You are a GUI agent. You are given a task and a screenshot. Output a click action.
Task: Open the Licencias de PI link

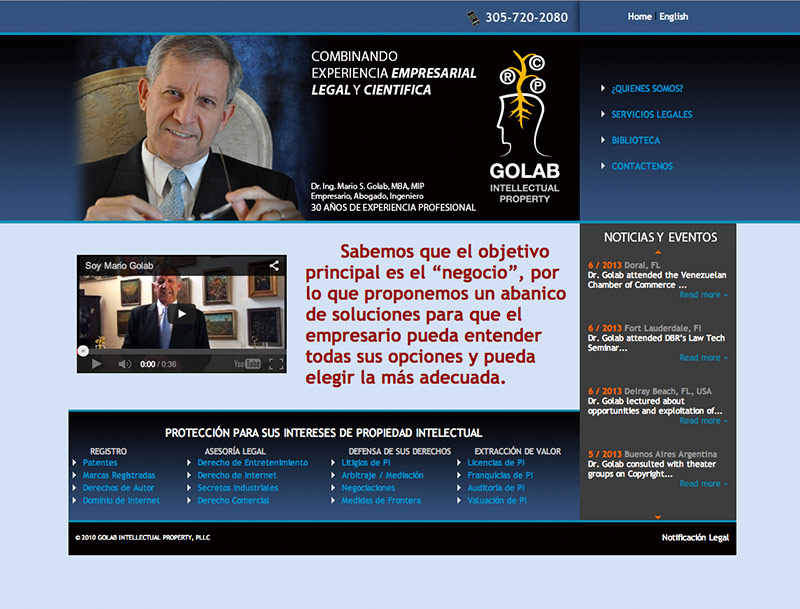(496, 463)
